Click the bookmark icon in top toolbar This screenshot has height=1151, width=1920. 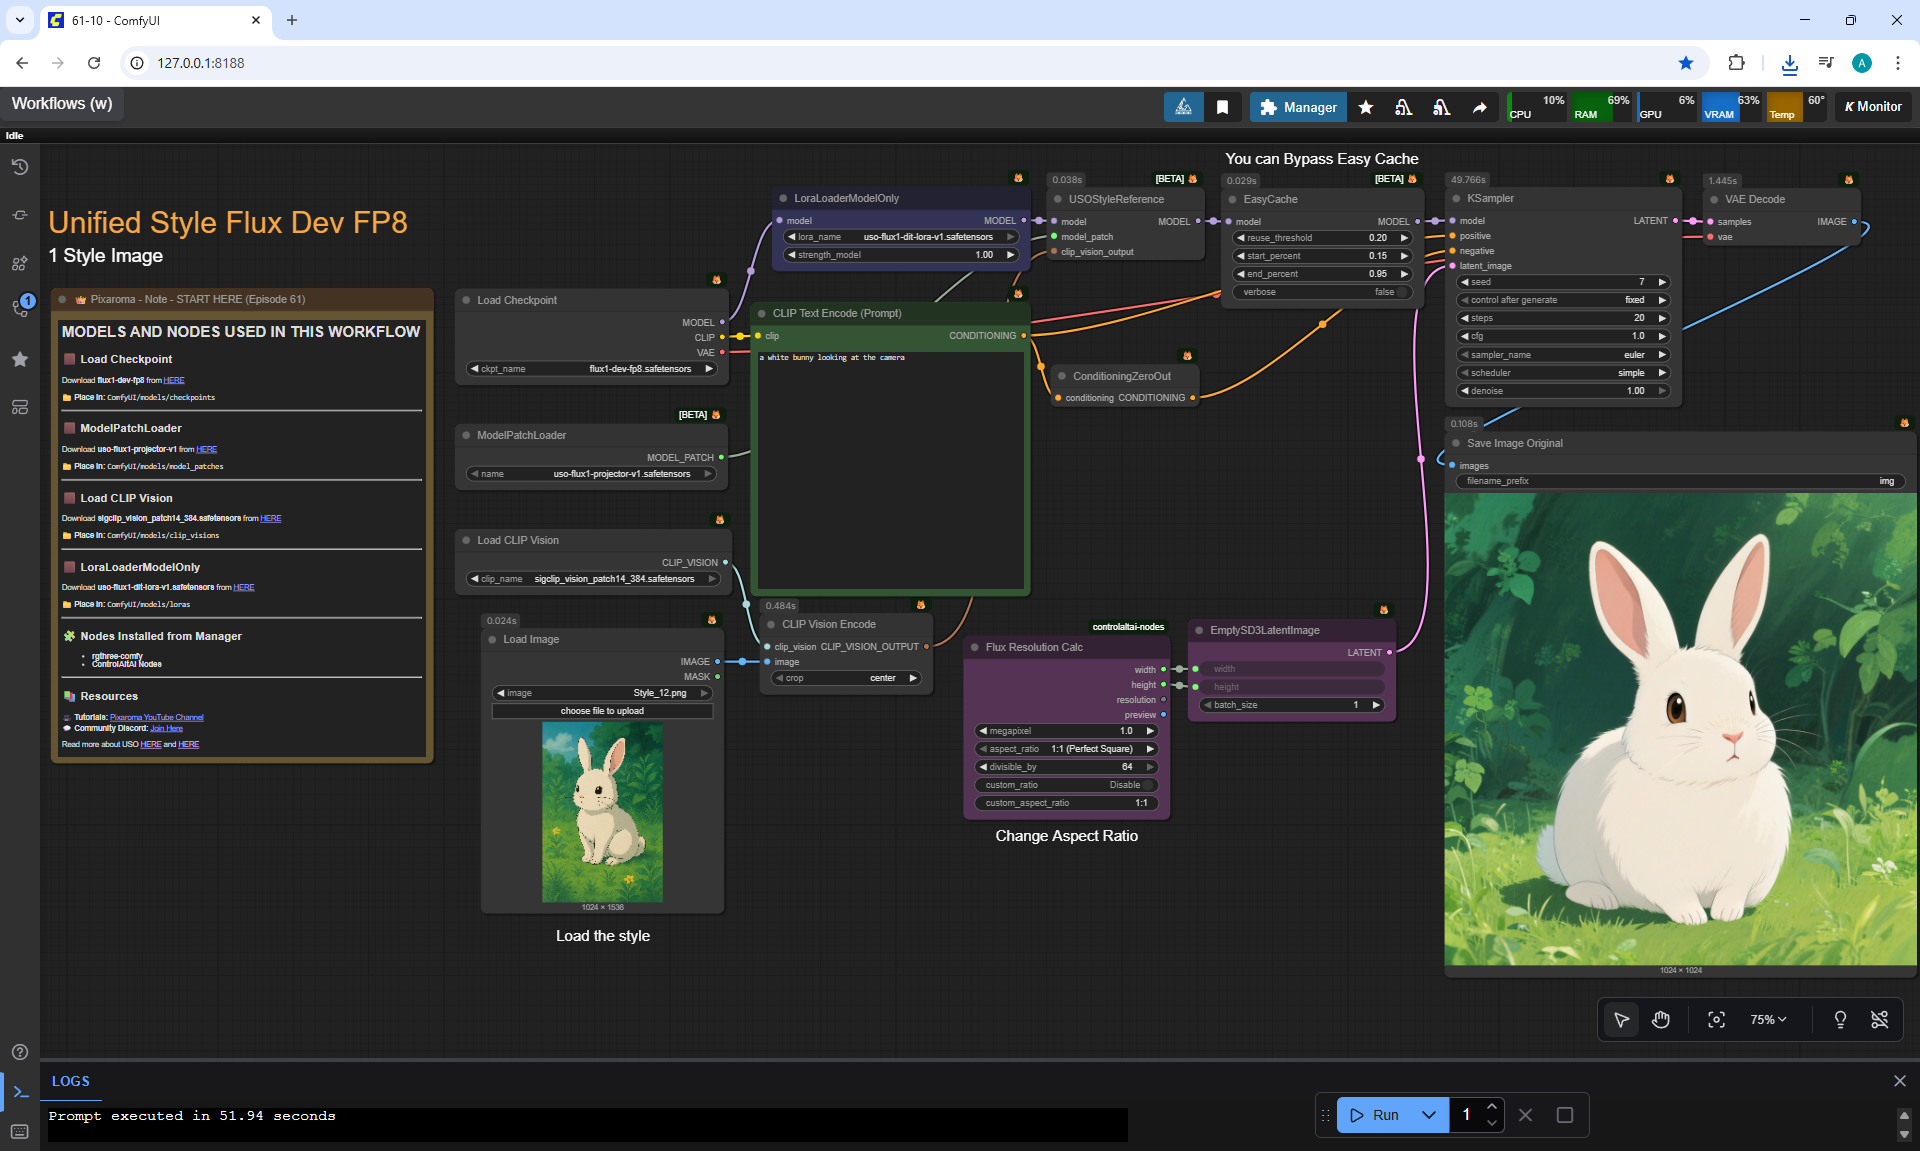point(1222,107)
